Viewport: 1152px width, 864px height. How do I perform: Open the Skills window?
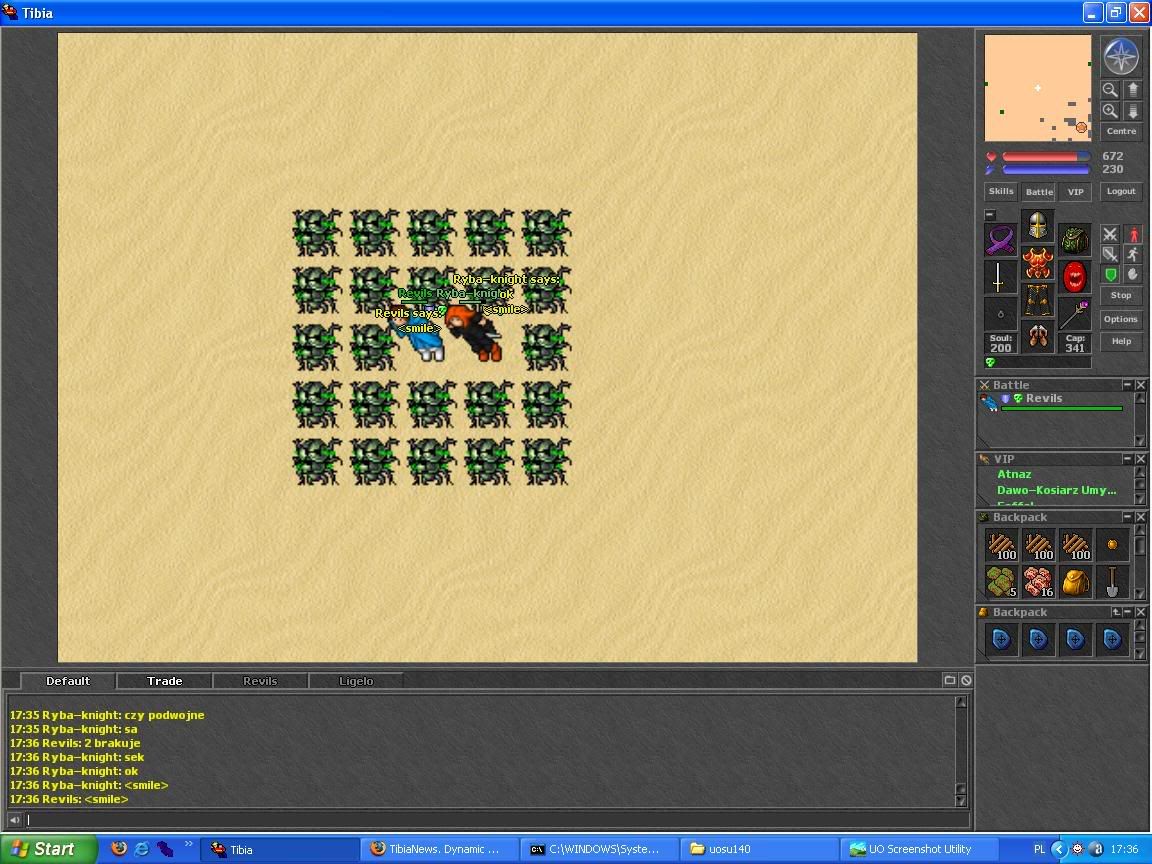pos(1001,192)
